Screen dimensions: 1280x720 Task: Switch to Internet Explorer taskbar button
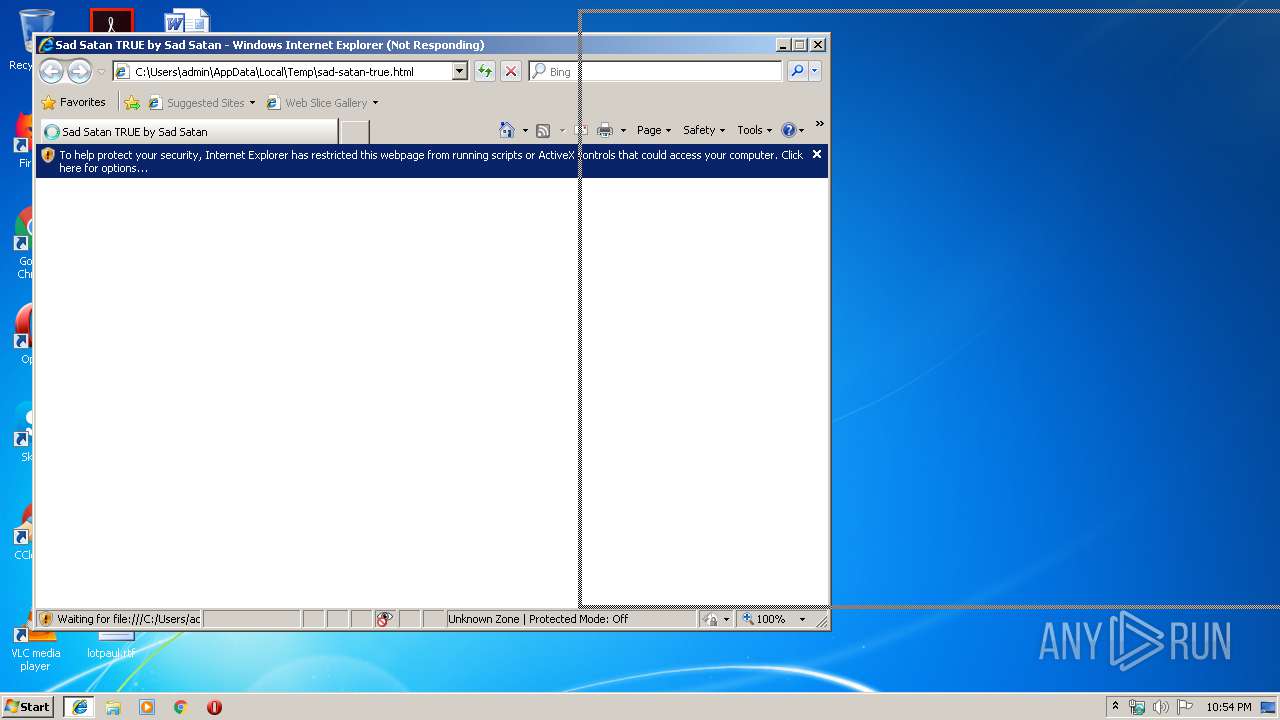(79, 707)
